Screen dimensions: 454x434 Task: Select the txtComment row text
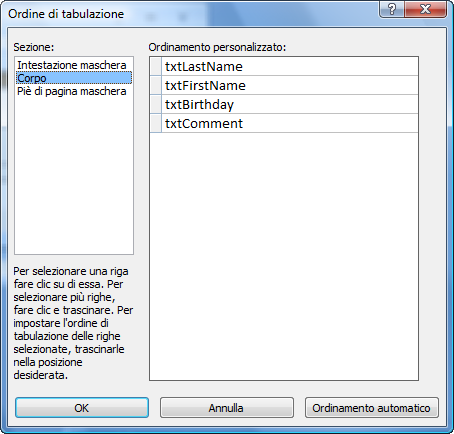(x=204, y=123)
